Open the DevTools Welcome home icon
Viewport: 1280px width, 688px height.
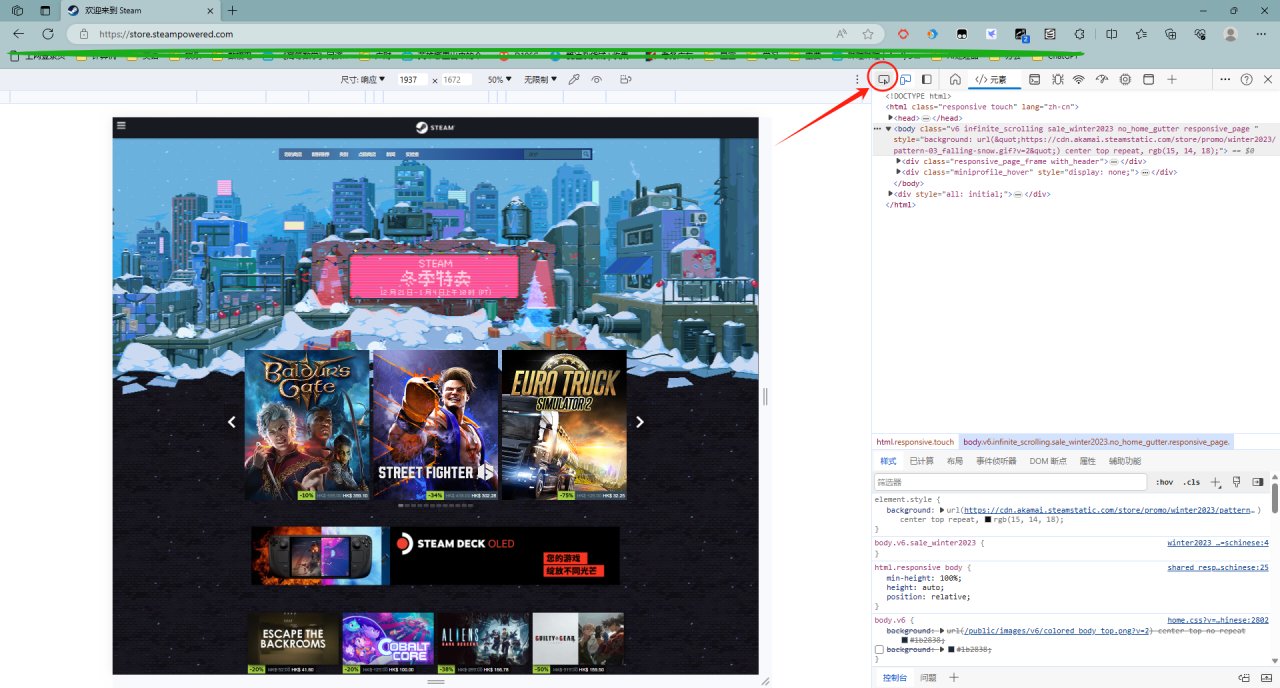click(955, 79)
